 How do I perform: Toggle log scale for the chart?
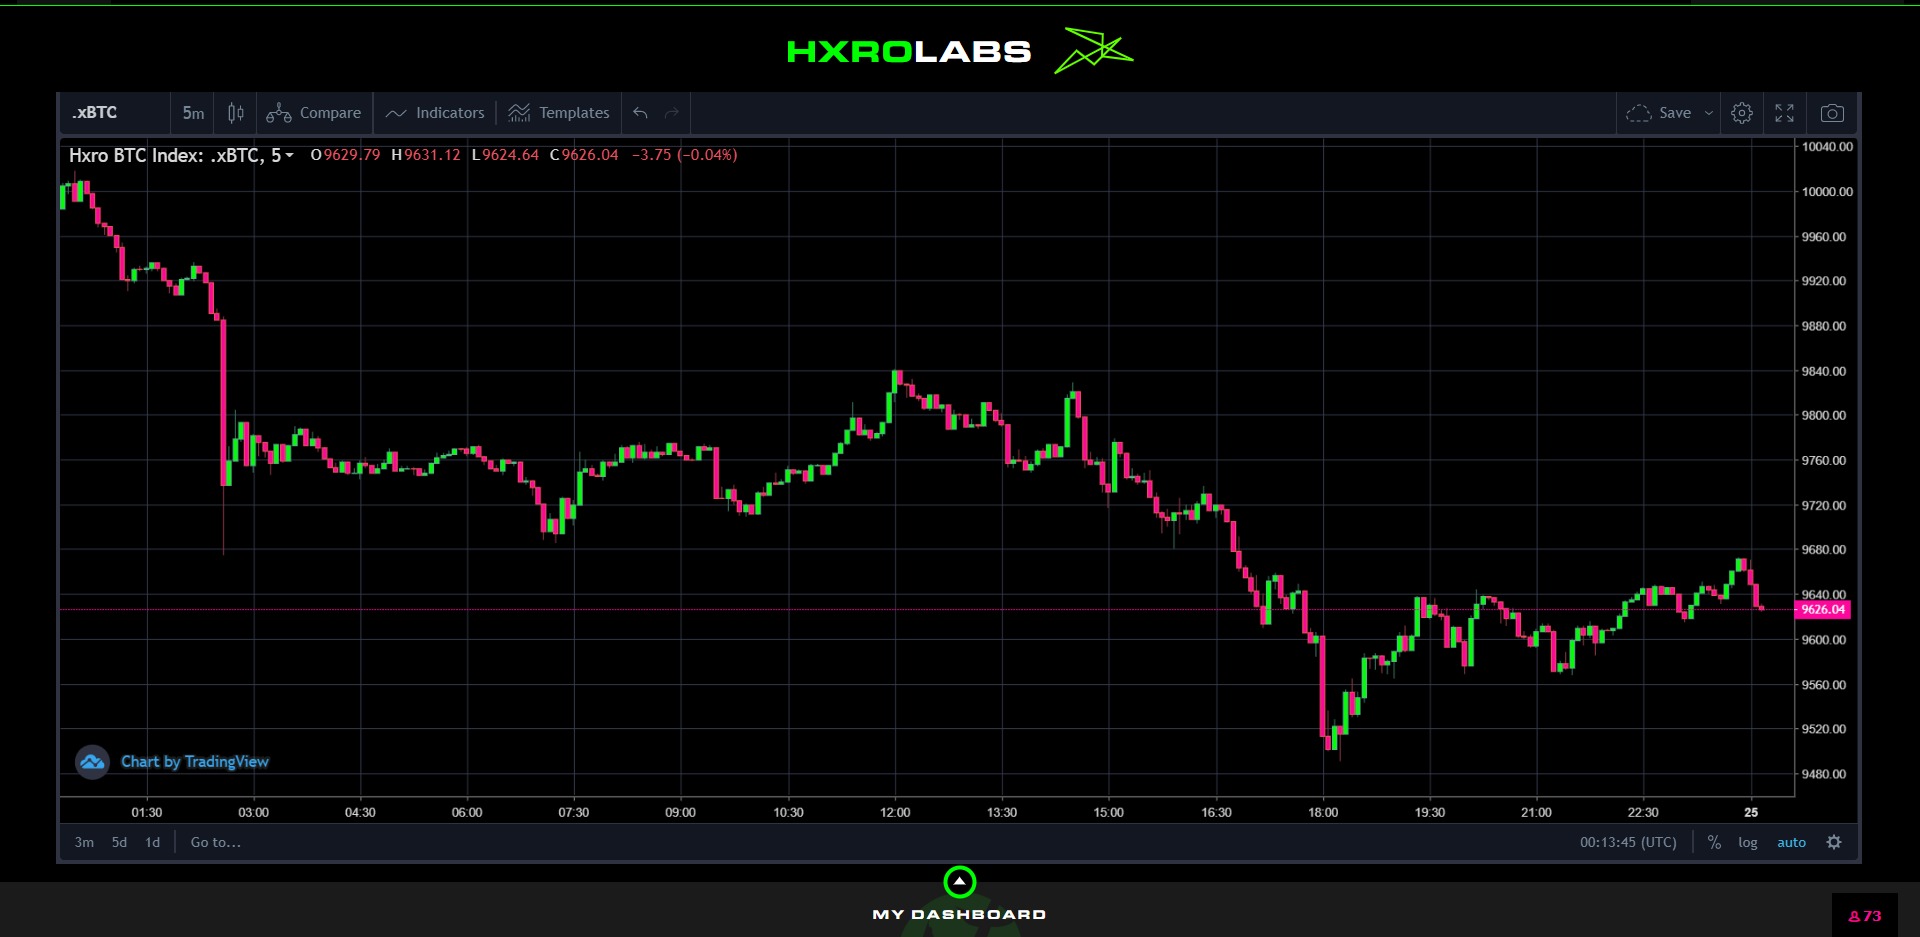[1747, 842]
